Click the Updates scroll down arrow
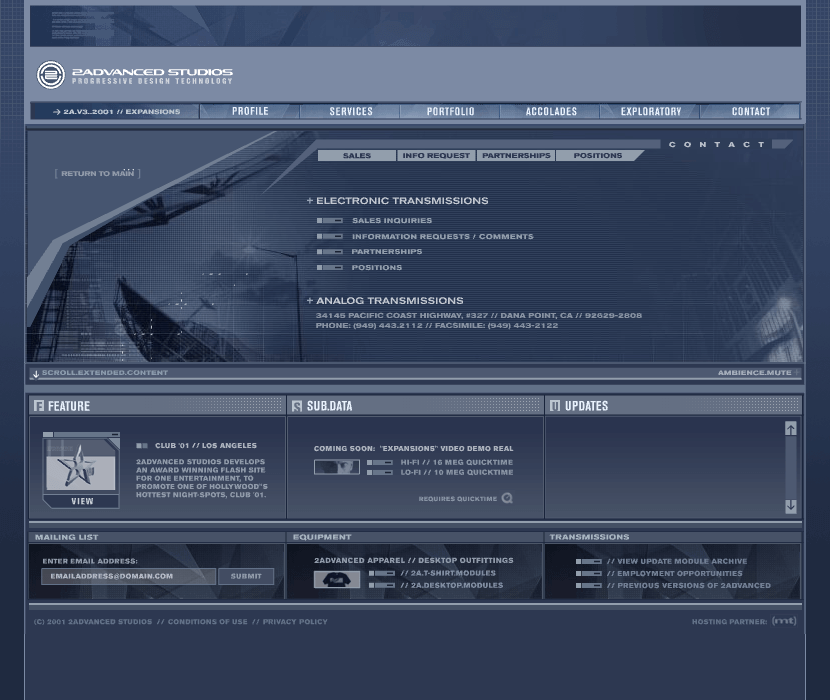 coord(791,506)
